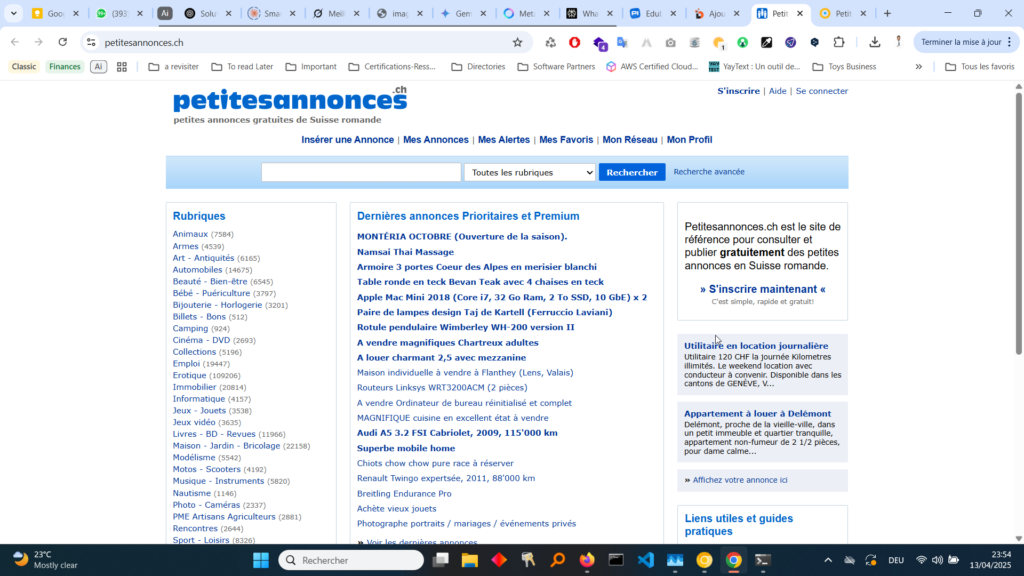Open the green circle extension icon
This screenshot has height=576, width=1024.
pyautogui.click(x=743, y=42)
